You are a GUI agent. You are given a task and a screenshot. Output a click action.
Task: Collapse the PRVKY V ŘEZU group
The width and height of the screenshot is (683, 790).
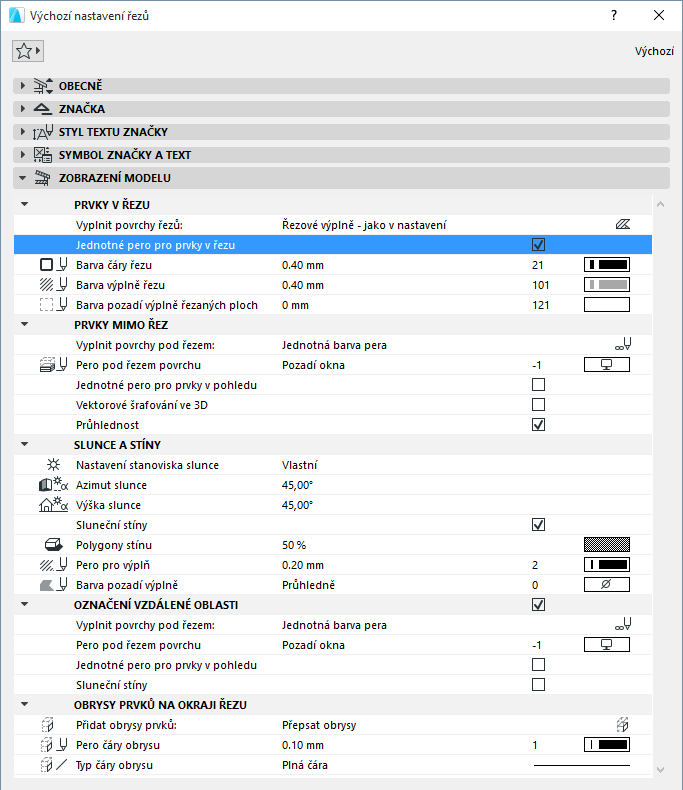(x=24, y=205)
